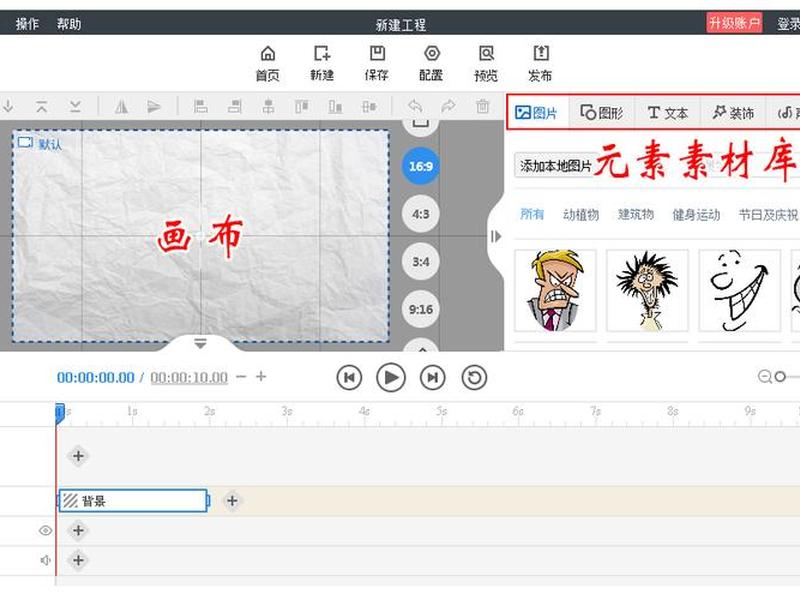The width and height of the screenshot is (800, 600).
Task: Open the 配置 settings icon
Action: click(431, 63)
